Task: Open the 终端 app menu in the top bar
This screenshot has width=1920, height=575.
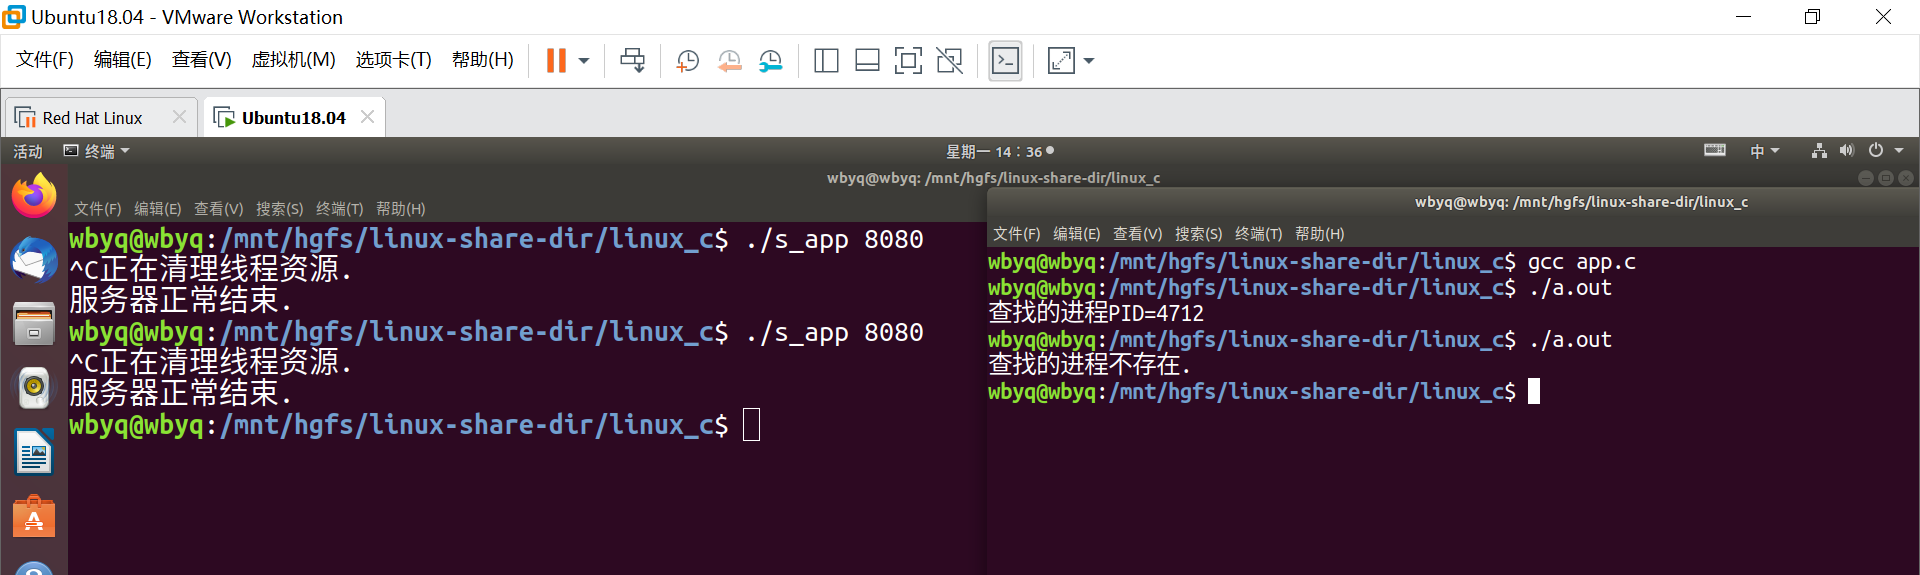Action: click(x=97, y=151)
